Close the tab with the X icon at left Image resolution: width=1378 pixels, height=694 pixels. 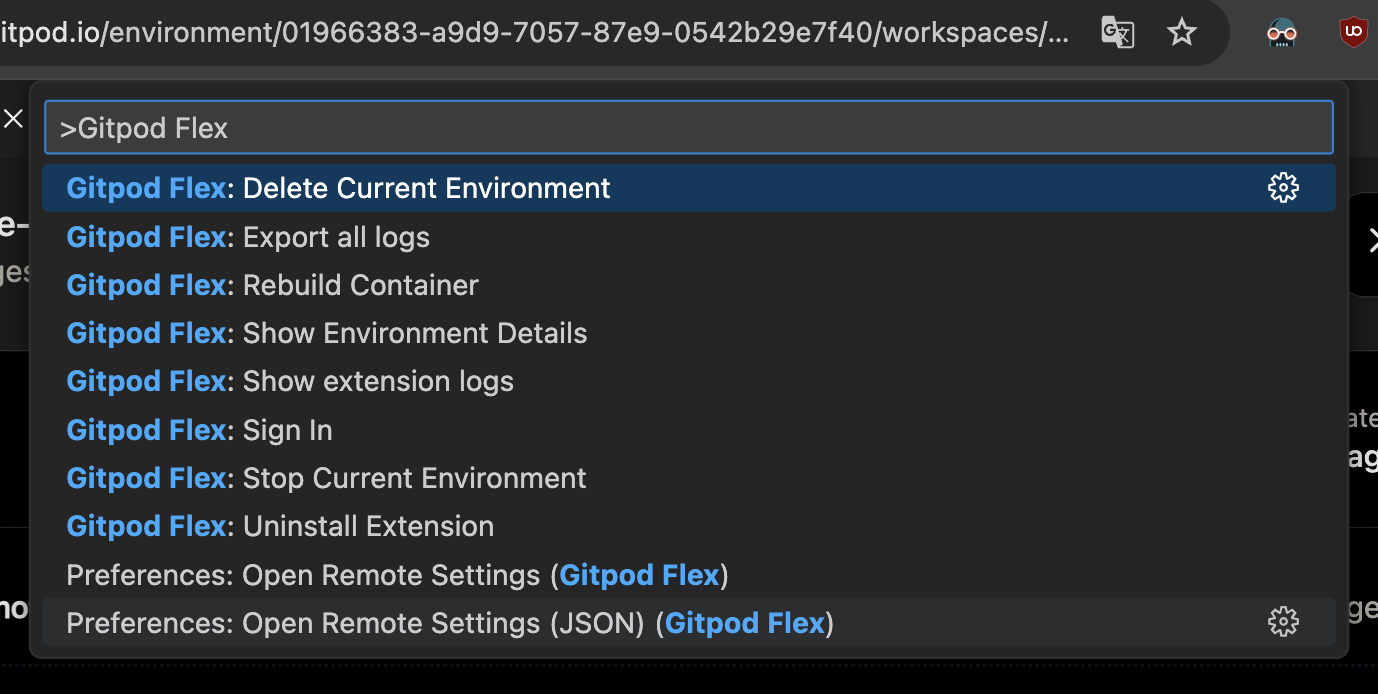pyautogui.click(x=13, y=119)
